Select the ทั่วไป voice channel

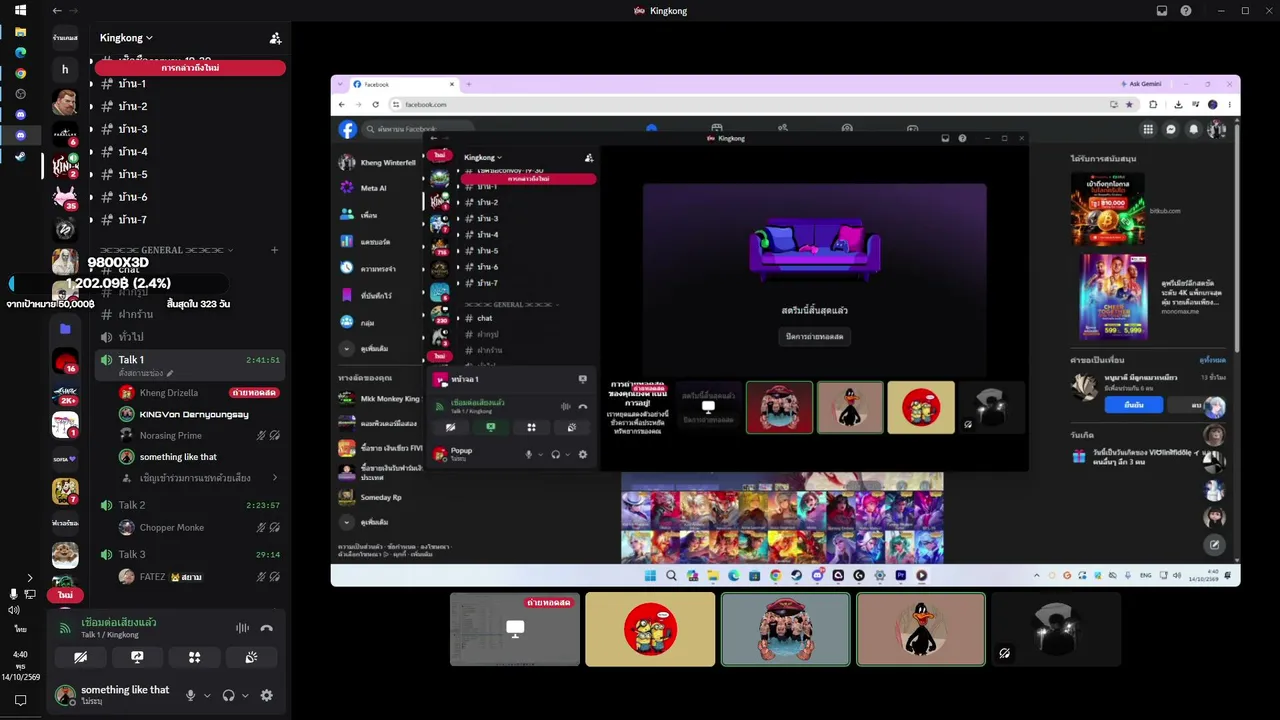(x=190, y=337)
